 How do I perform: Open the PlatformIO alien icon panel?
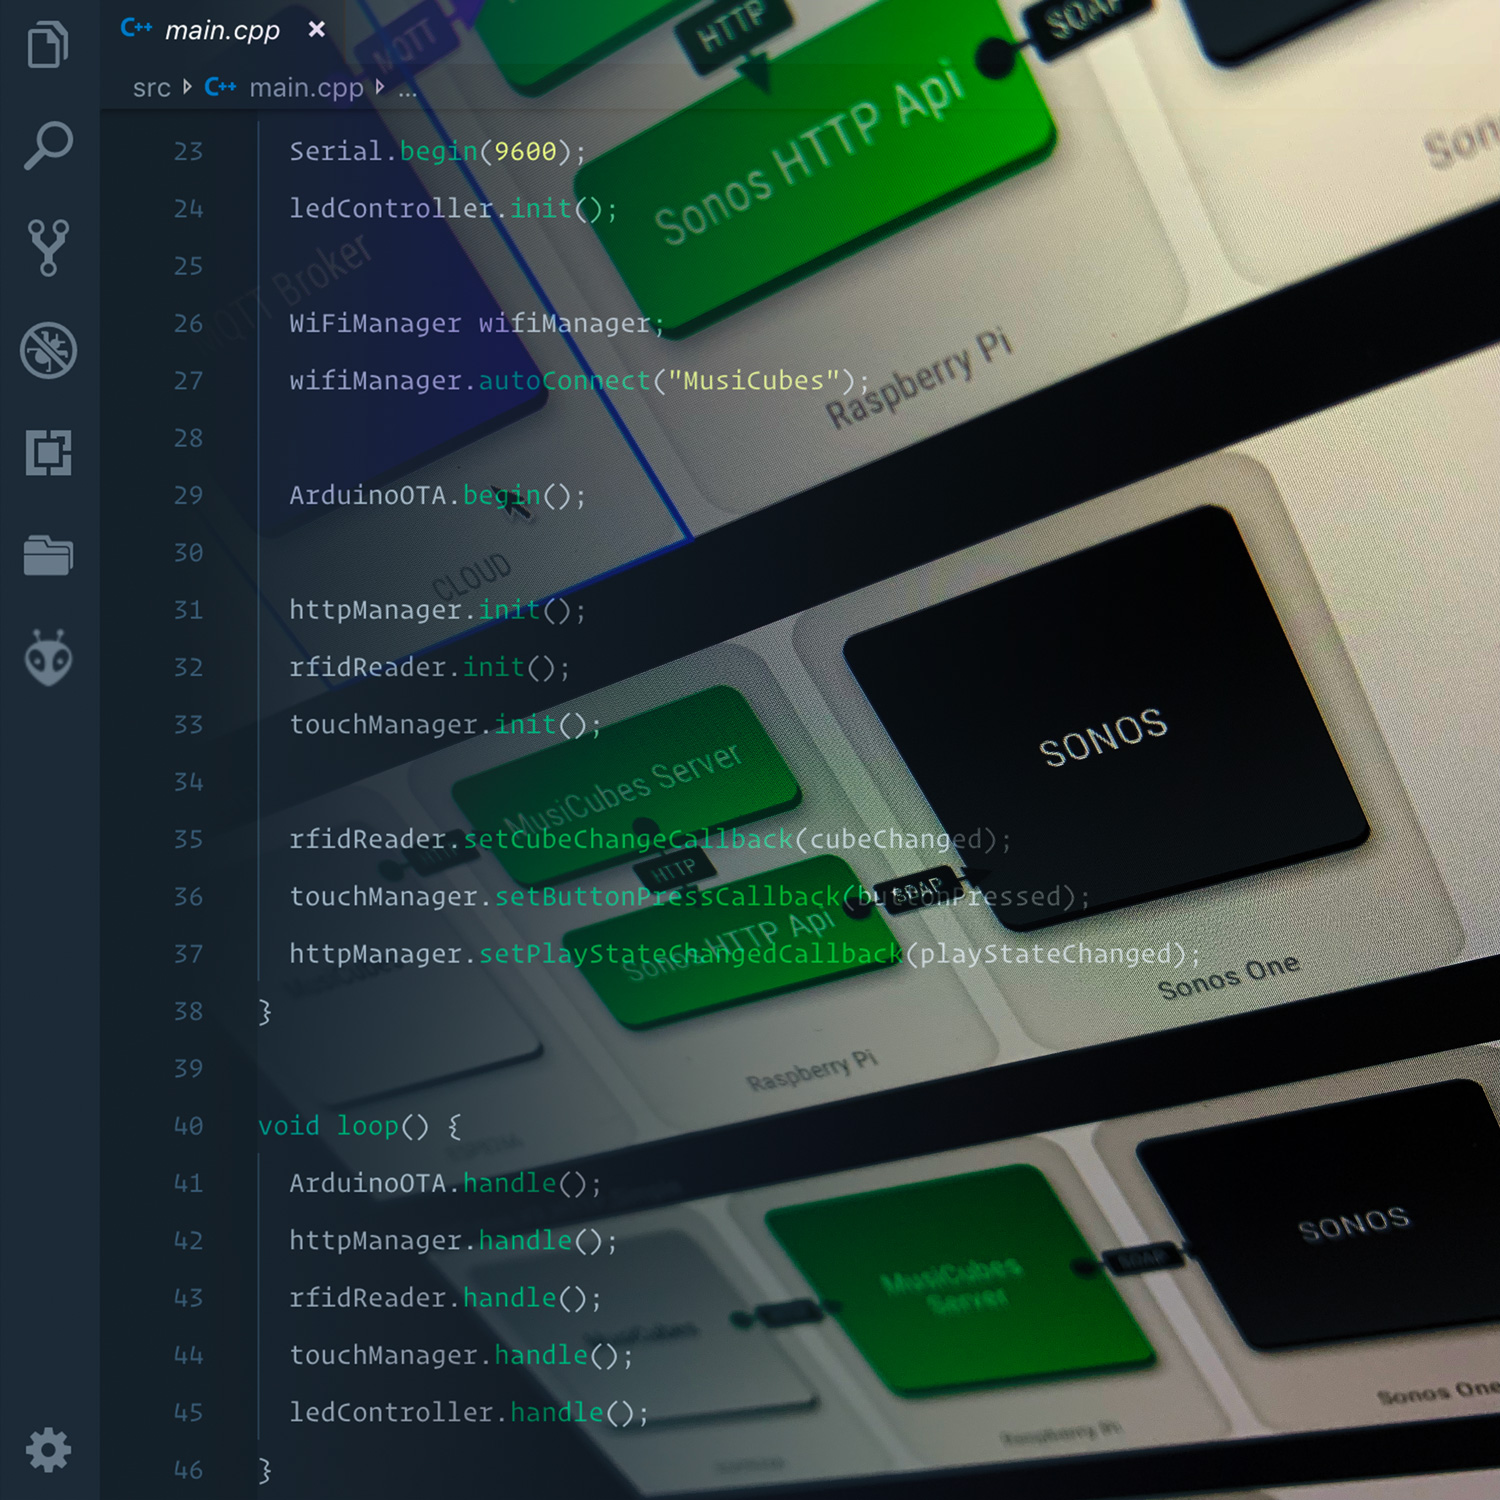pos(48,658)
